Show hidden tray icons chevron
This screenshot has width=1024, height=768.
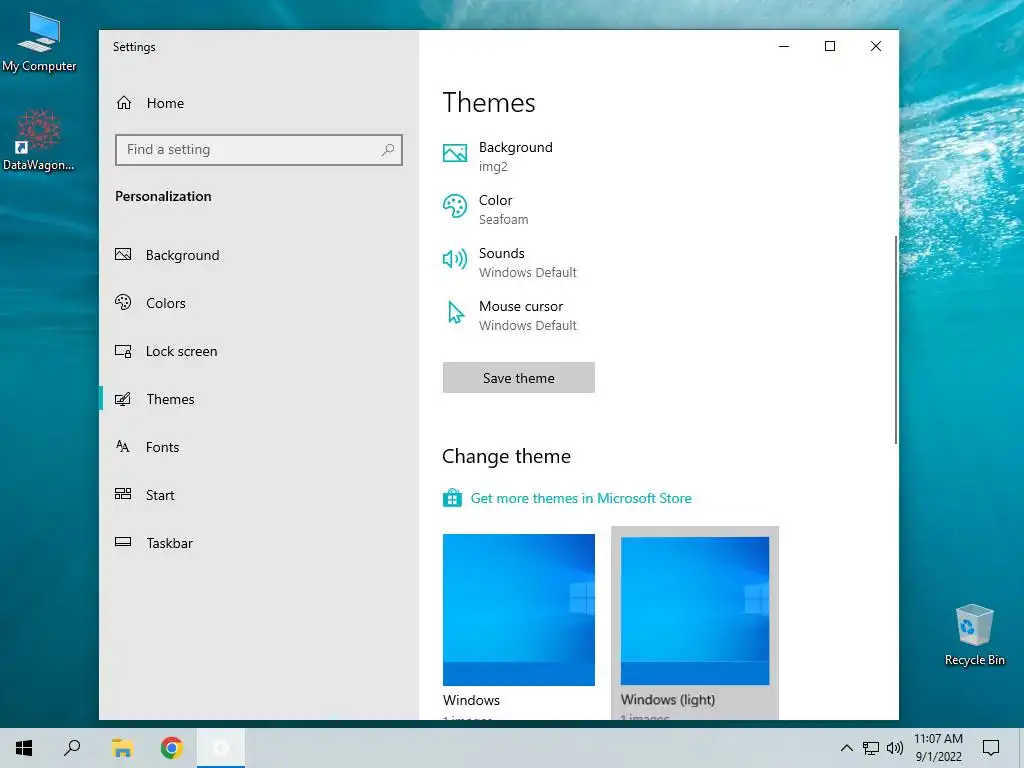click(x=846, y=748)
